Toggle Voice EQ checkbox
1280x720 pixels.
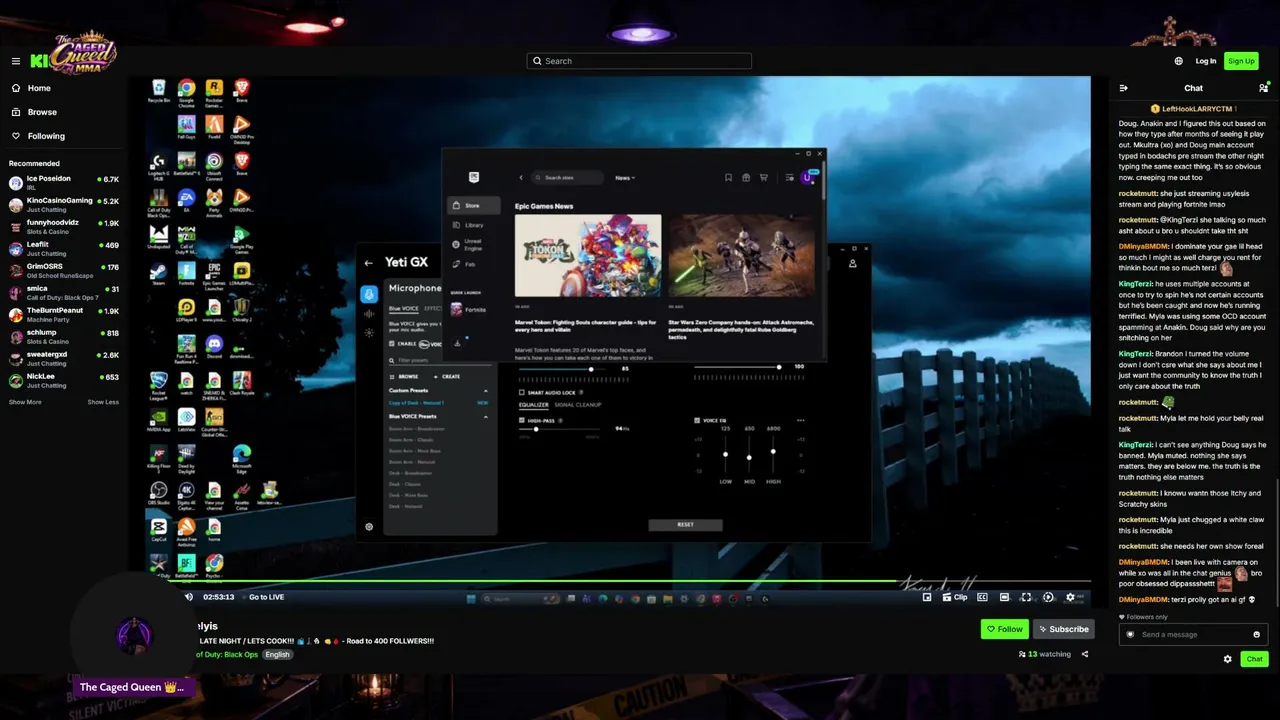coord(697,420)
